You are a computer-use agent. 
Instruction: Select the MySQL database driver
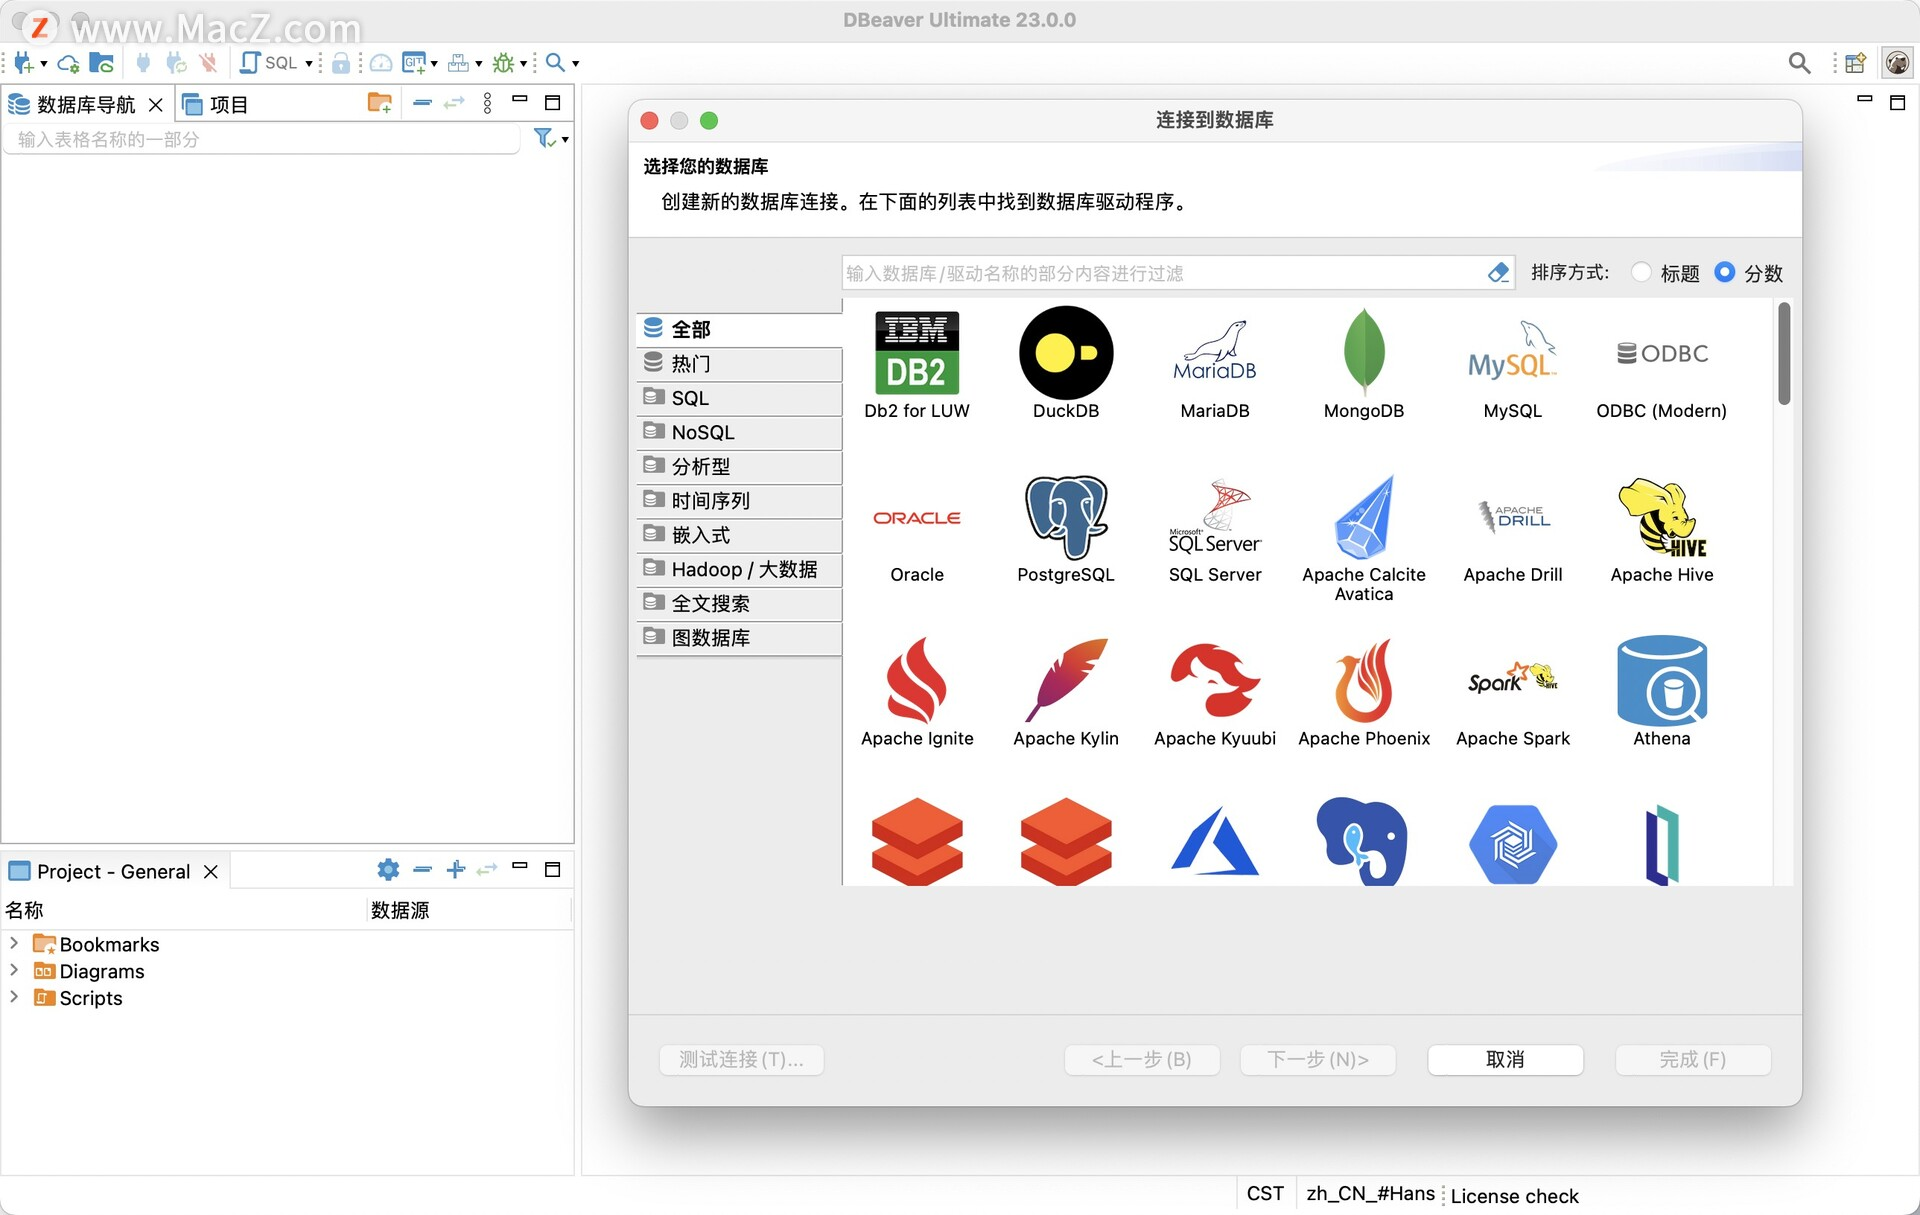click(x=1512, y=366)
